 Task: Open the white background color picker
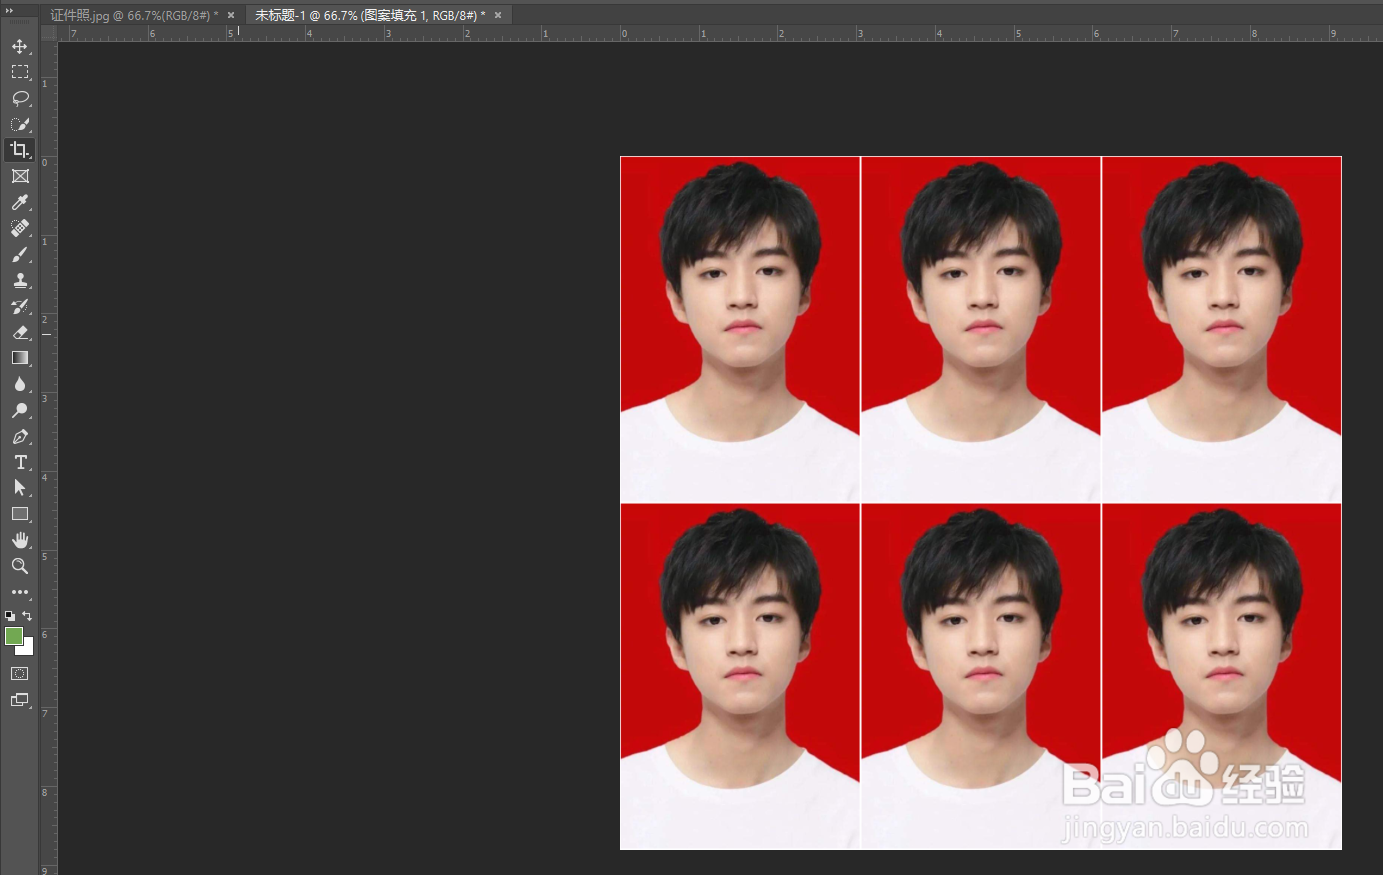pyautogui.click(x=28, y=650)
